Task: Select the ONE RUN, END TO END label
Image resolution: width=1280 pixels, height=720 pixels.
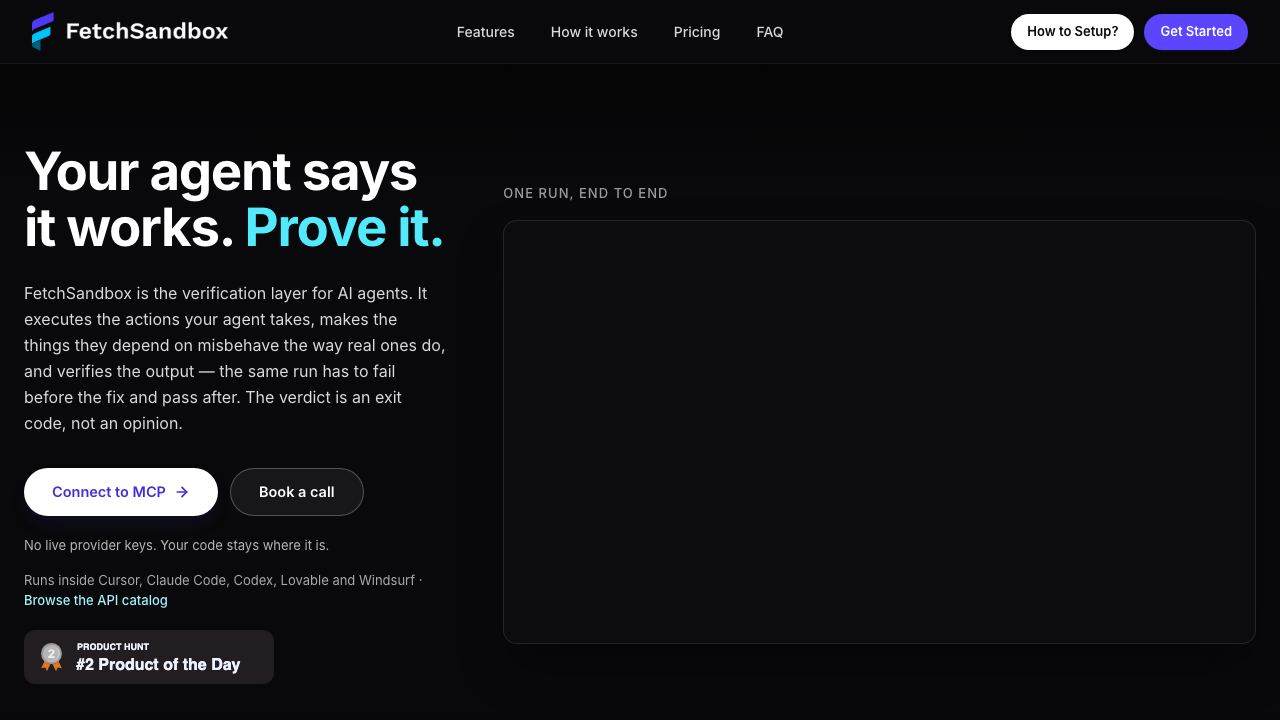Action: coord(585,193)
